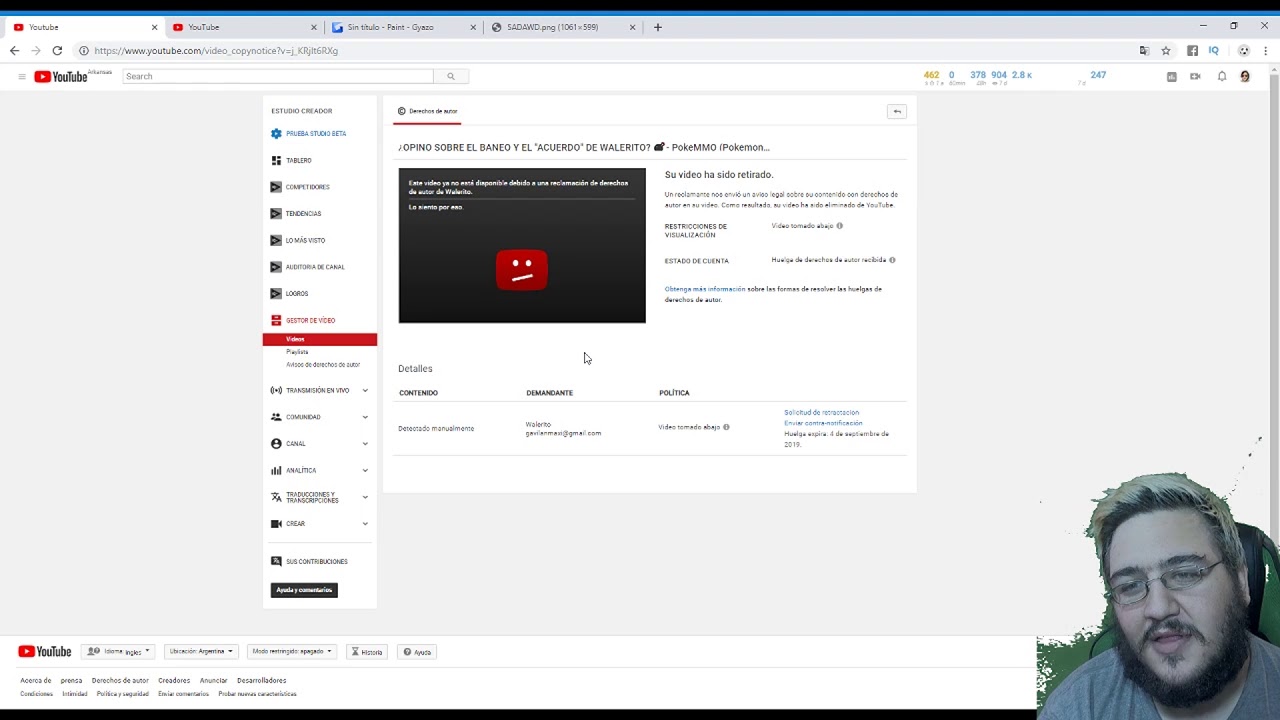Click the 462 vidIQ stat in header
Screen dimensions: 1280x720
pos(932,75)
